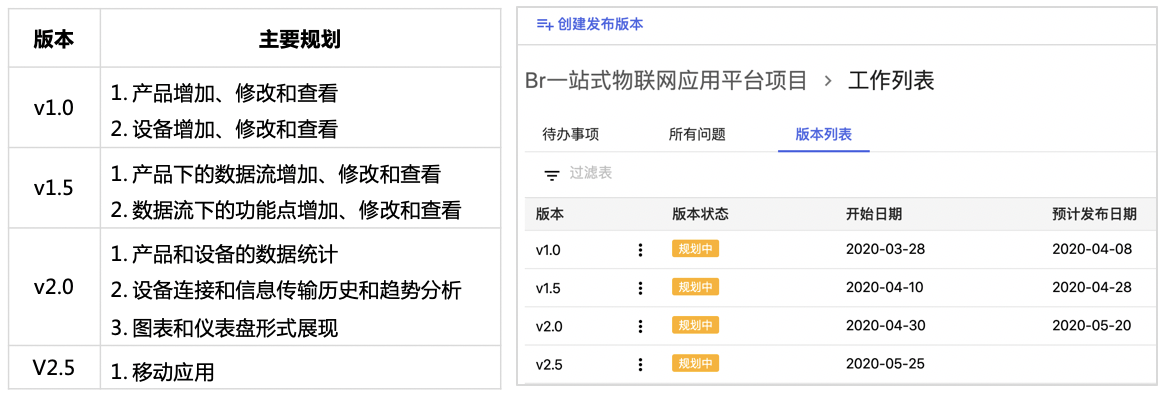Open the three-dot menu for v2.5
The height and width of the screenshot is (396, 1170).
click(x=639, y=364)
